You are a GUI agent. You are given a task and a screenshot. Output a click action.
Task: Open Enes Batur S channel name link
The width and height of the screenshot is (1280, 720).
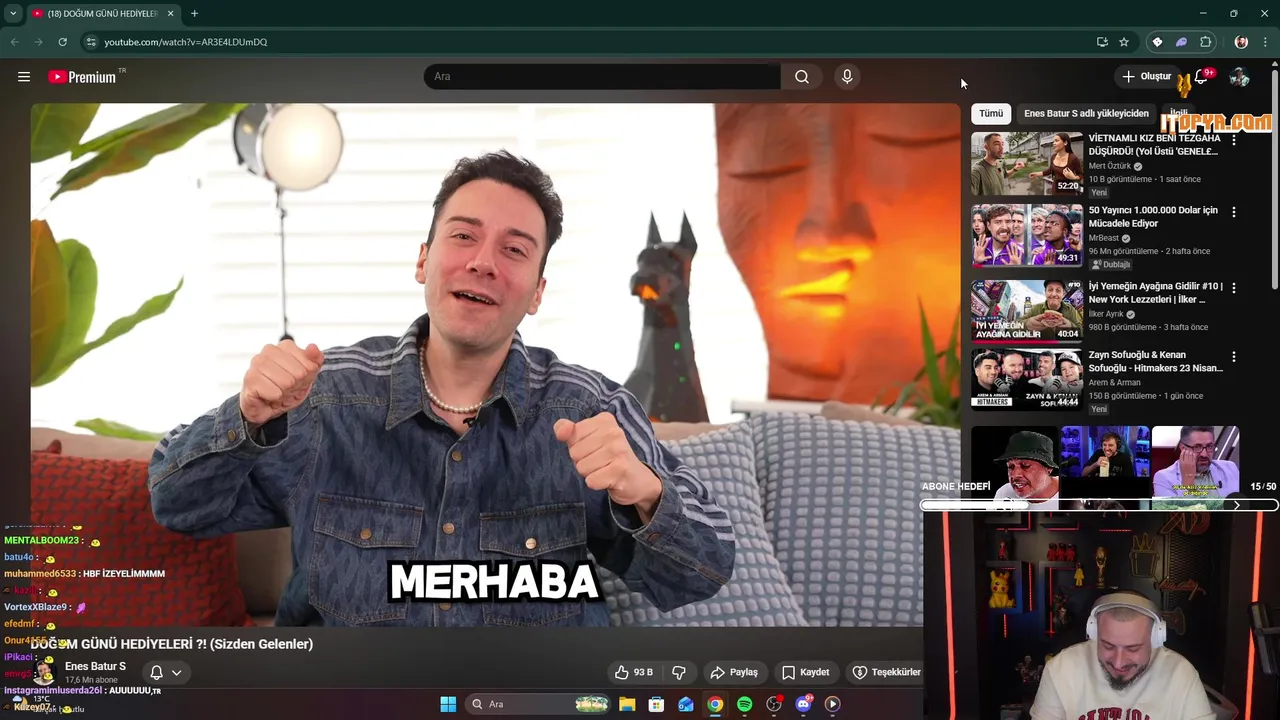point(95,666)
